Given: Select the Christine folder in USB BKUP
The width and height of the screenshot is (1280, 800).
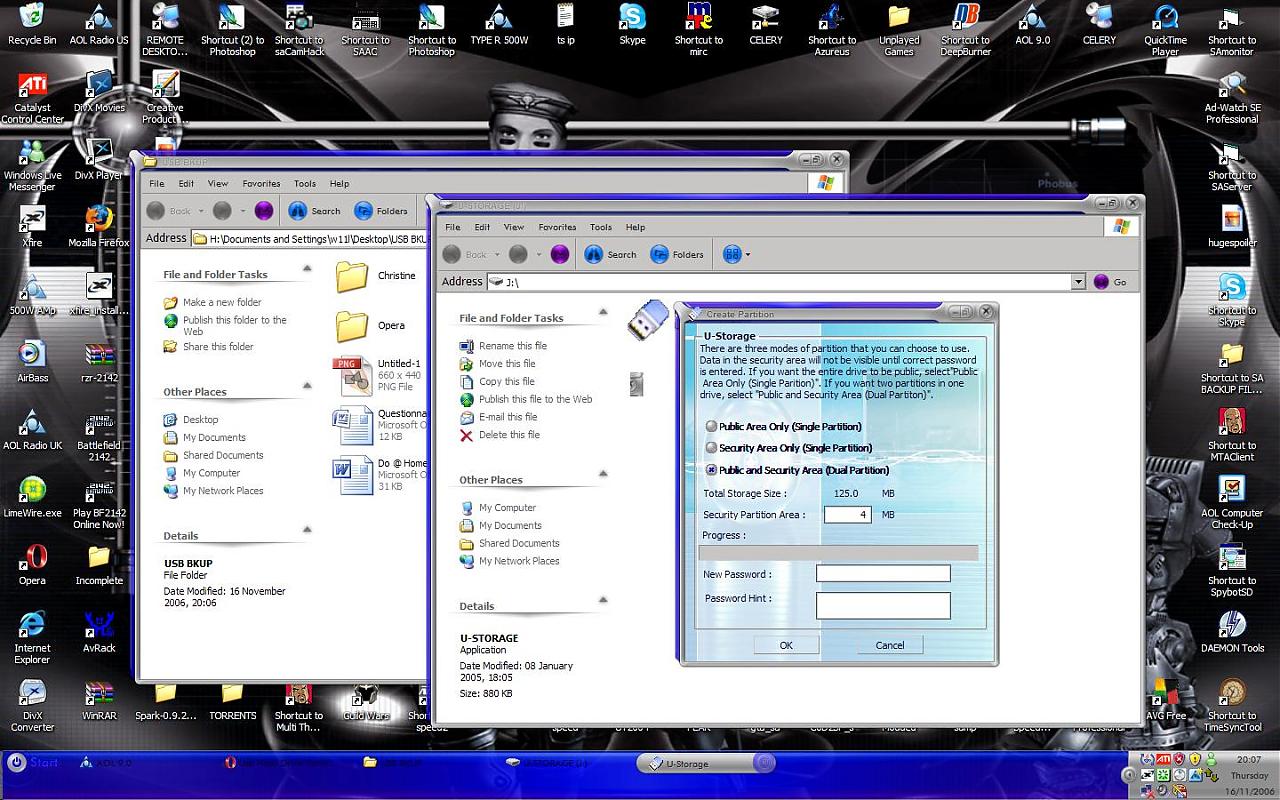Looking at the screenshot, I should click(x=375, y=276).
